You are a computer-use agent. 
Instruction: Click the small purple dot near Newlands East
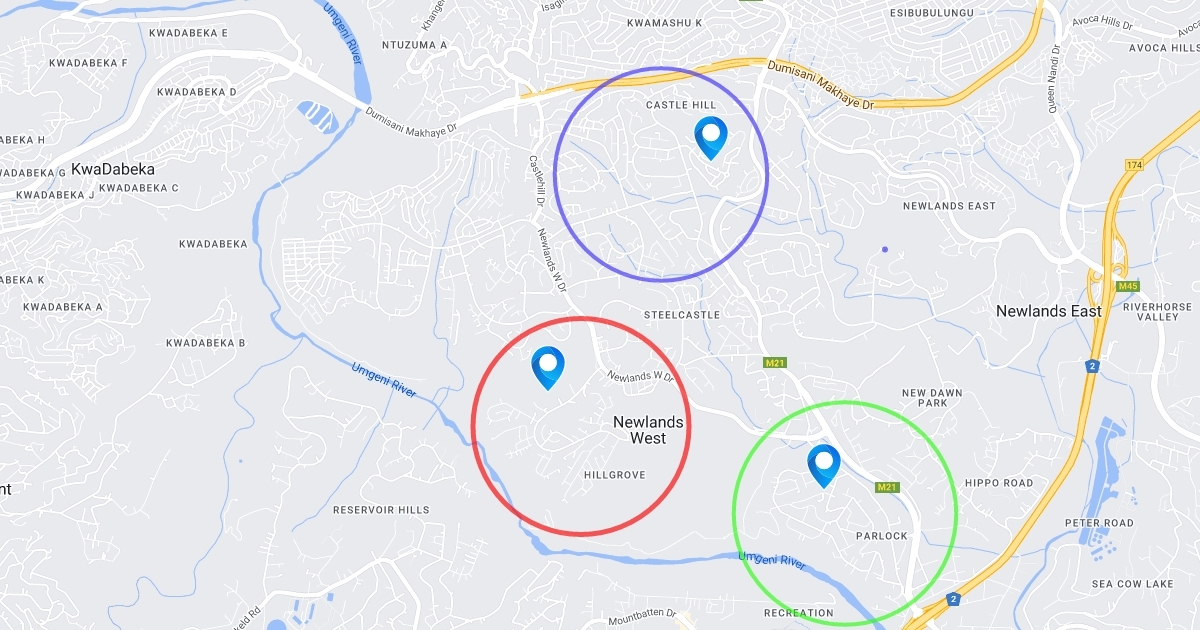pos(885,249)
